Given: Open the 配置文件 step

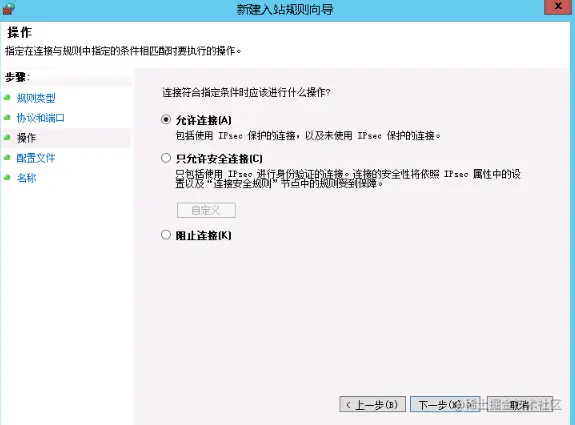Looking at the screenshot, I should pyautogui.click(x=36, y=158).
